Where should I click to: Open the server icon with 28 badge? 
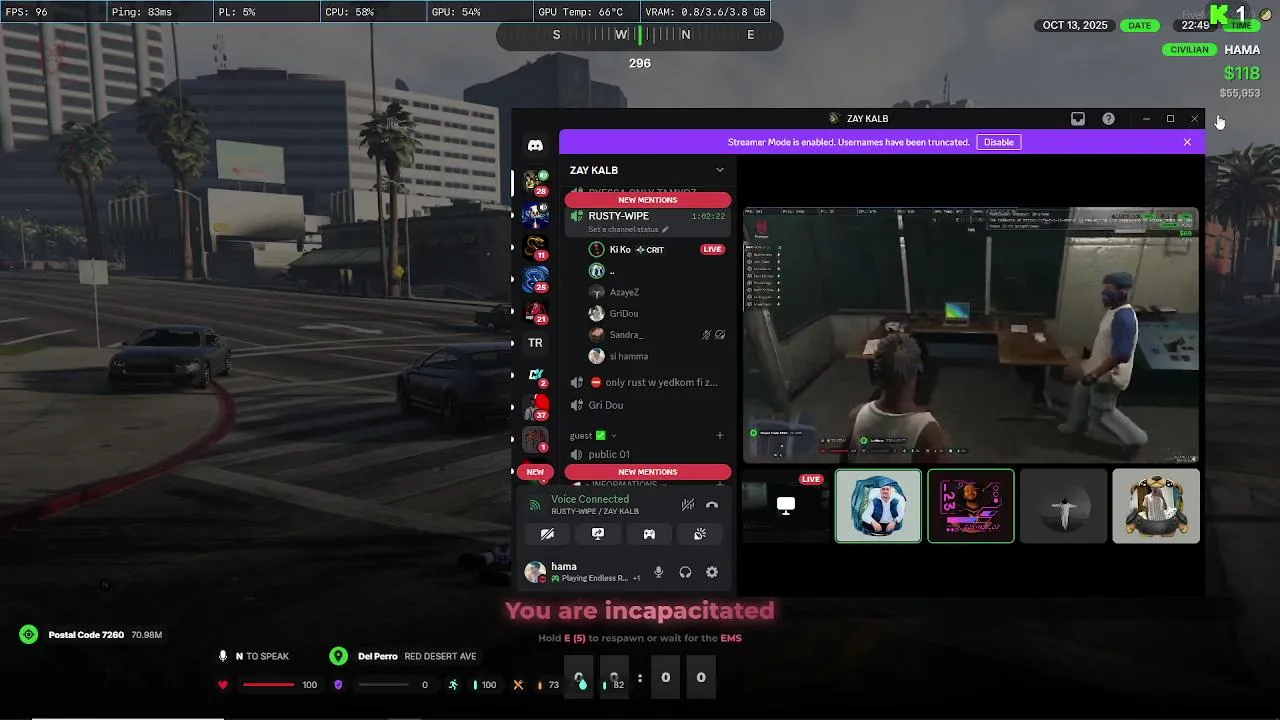[536, 181]
